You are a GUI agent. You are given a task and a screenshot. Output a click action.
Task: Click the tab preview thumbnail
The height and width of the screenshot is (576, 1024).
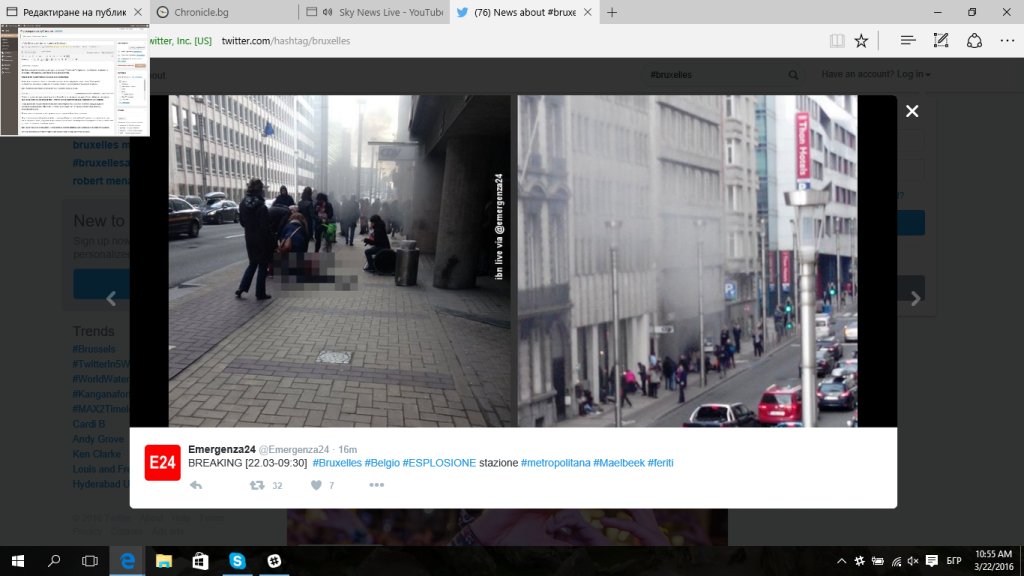click(x=75, y=80)
